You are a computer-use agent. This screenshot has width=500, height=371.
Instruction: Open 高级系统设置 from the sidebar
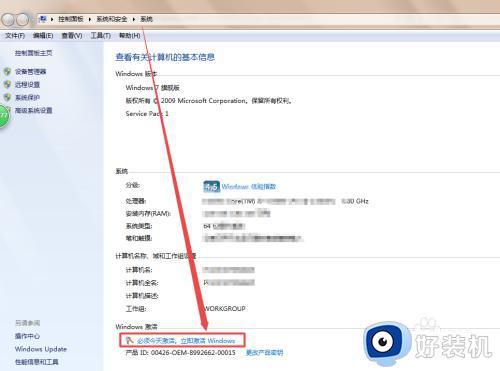(x=34, y=111)
